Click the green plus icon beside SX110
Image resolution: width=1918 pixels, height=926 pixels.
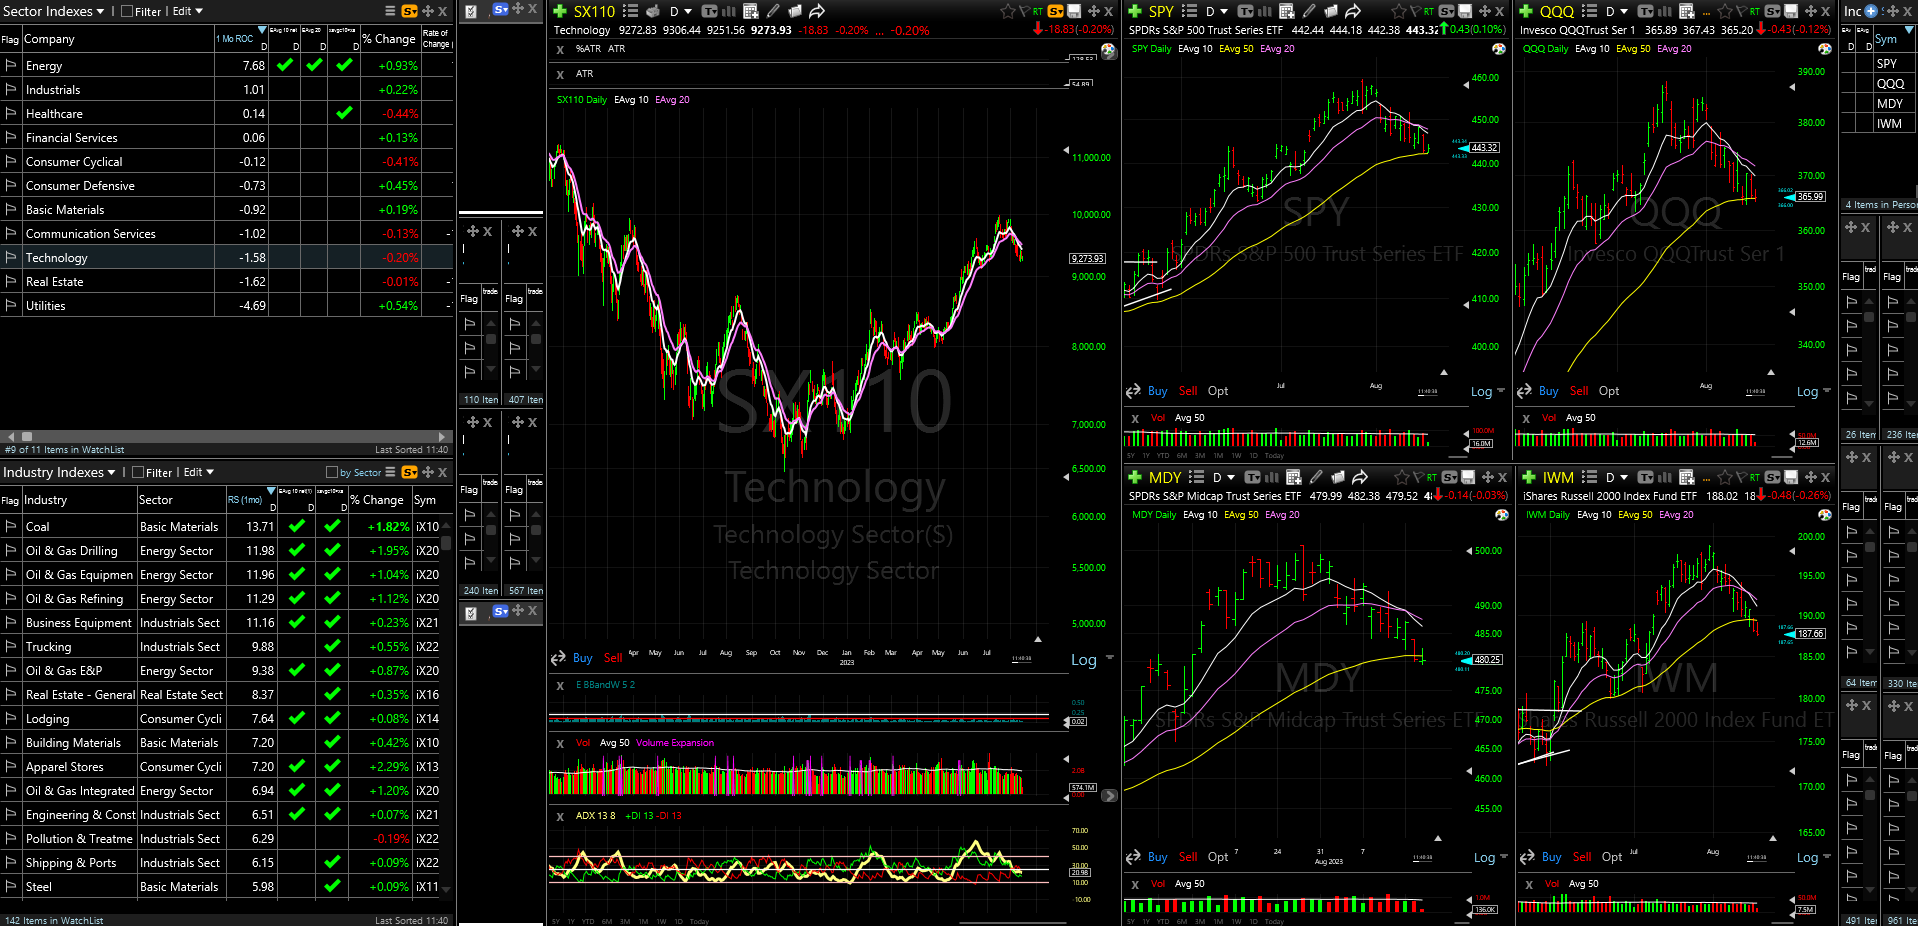coord(560,11)
